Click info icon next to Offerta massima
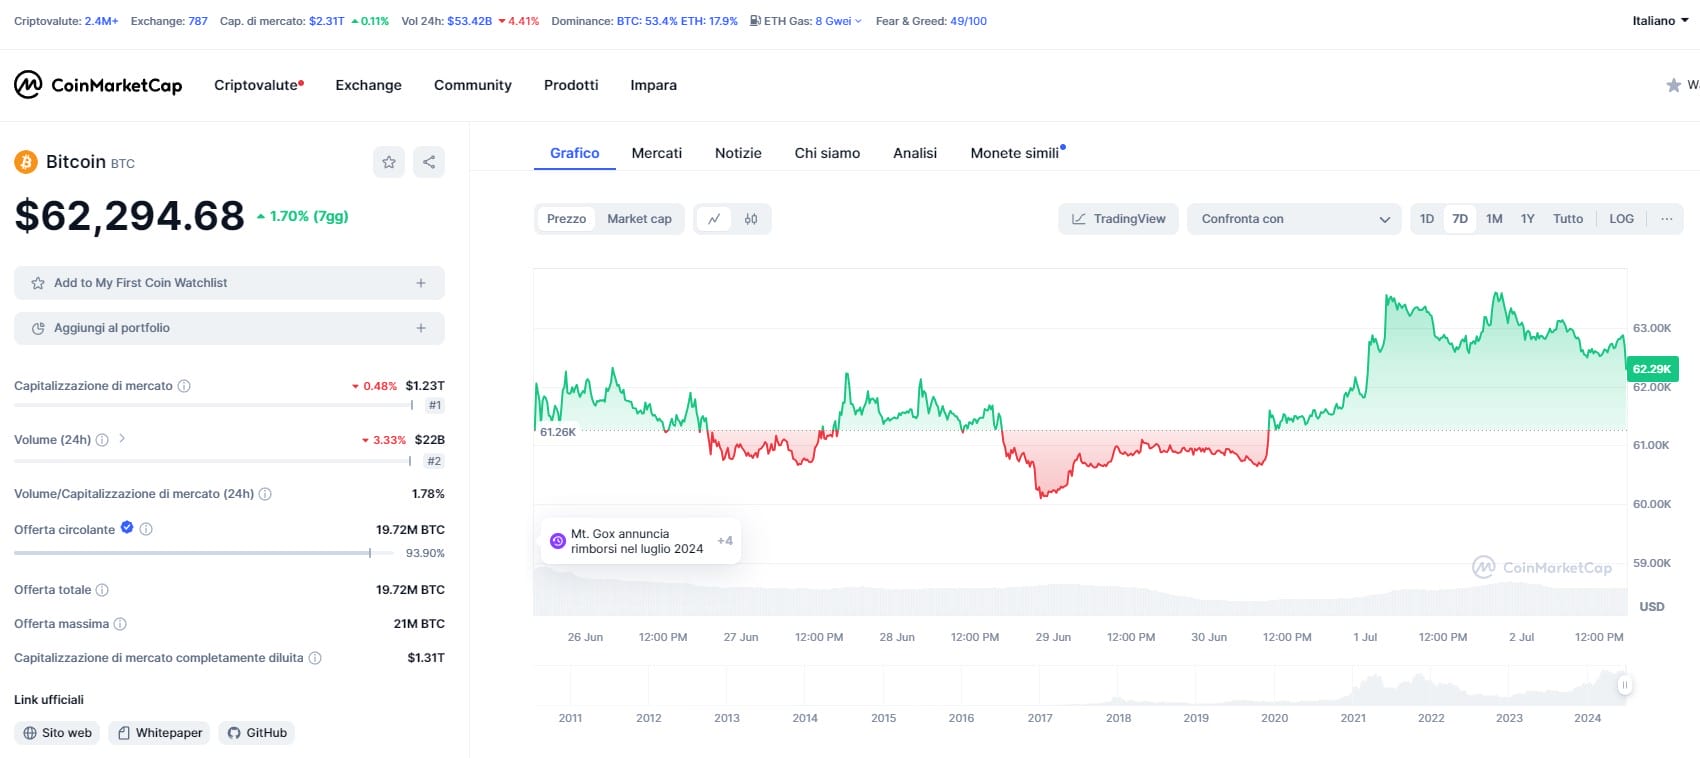 tap(120, 624)
